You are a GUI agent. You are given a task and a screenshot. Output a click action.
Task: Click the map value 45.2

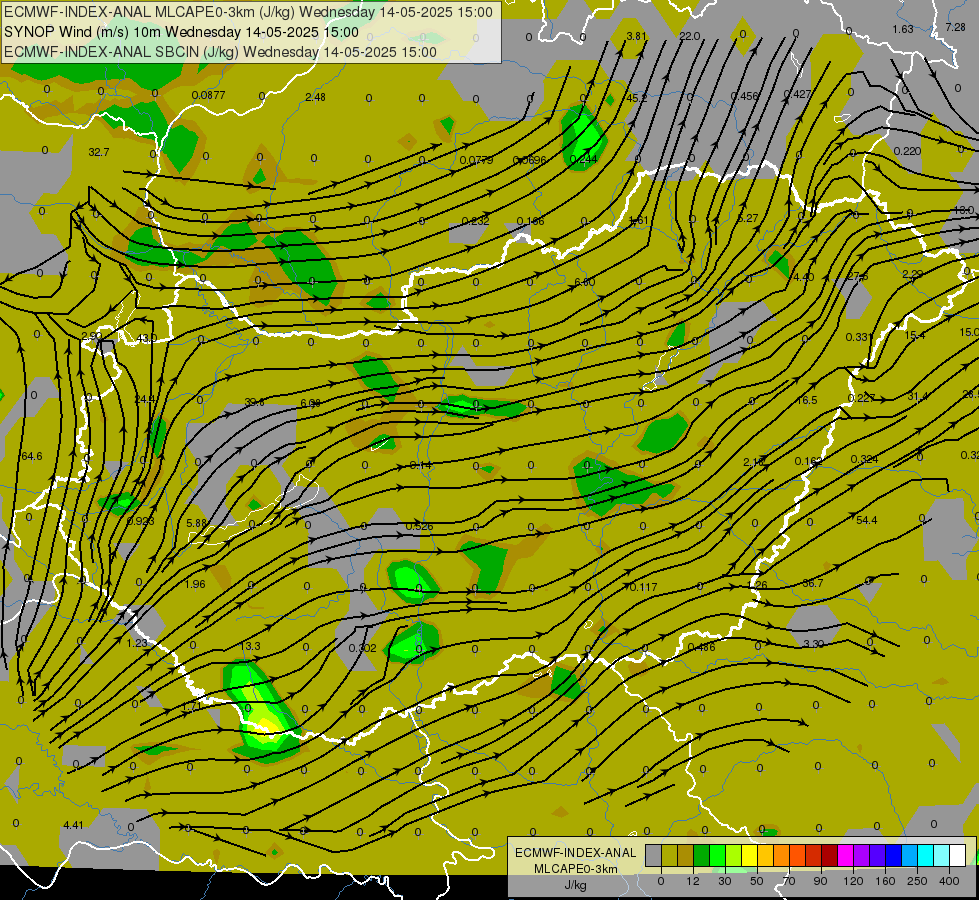[x=637, y=98]
